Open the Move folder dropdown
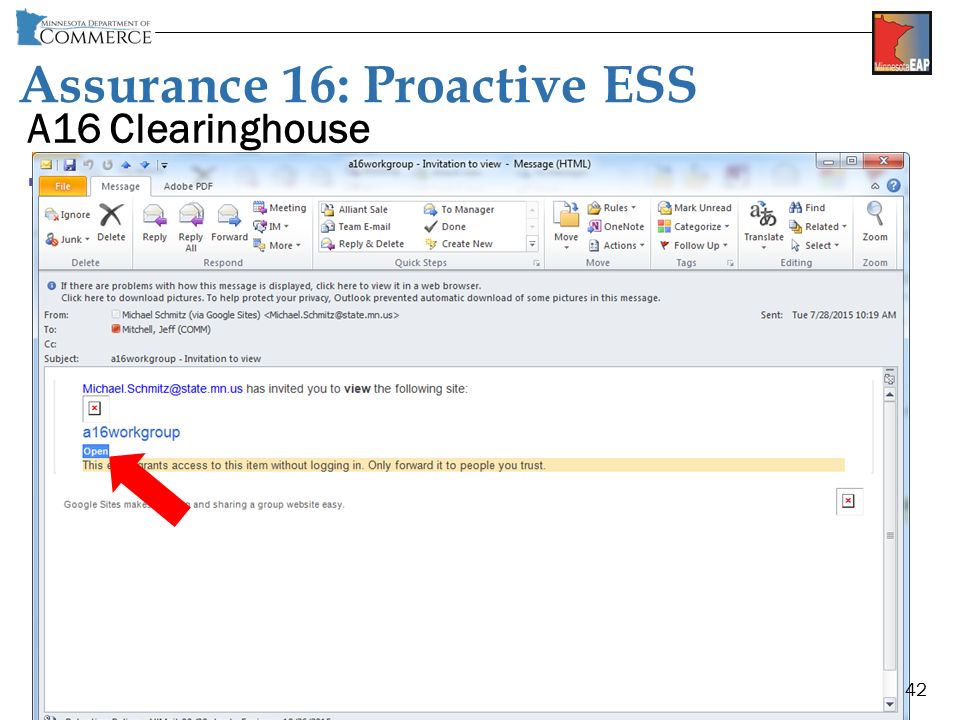 click(x=566, y=225)
